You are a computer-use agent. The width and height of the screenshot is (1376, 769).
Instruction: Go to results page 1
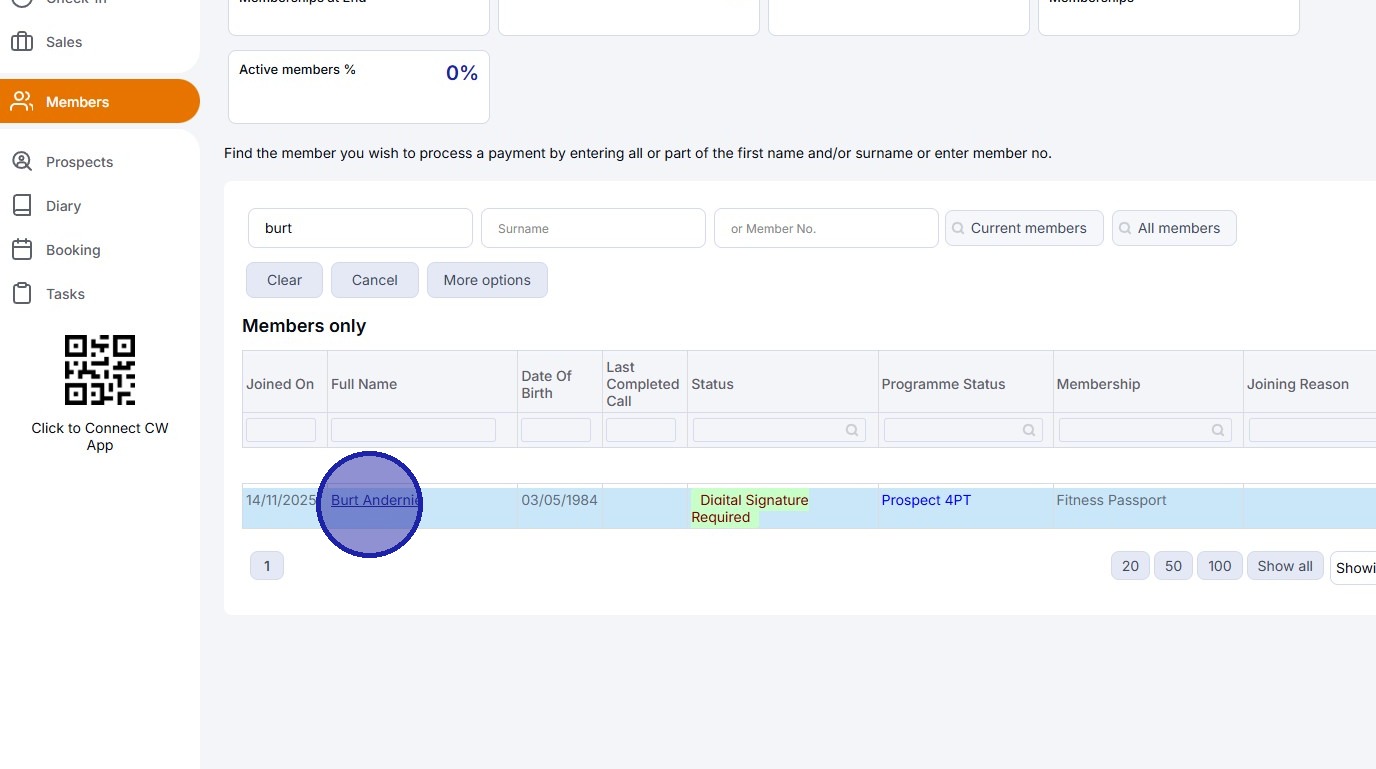pos(267,566)
